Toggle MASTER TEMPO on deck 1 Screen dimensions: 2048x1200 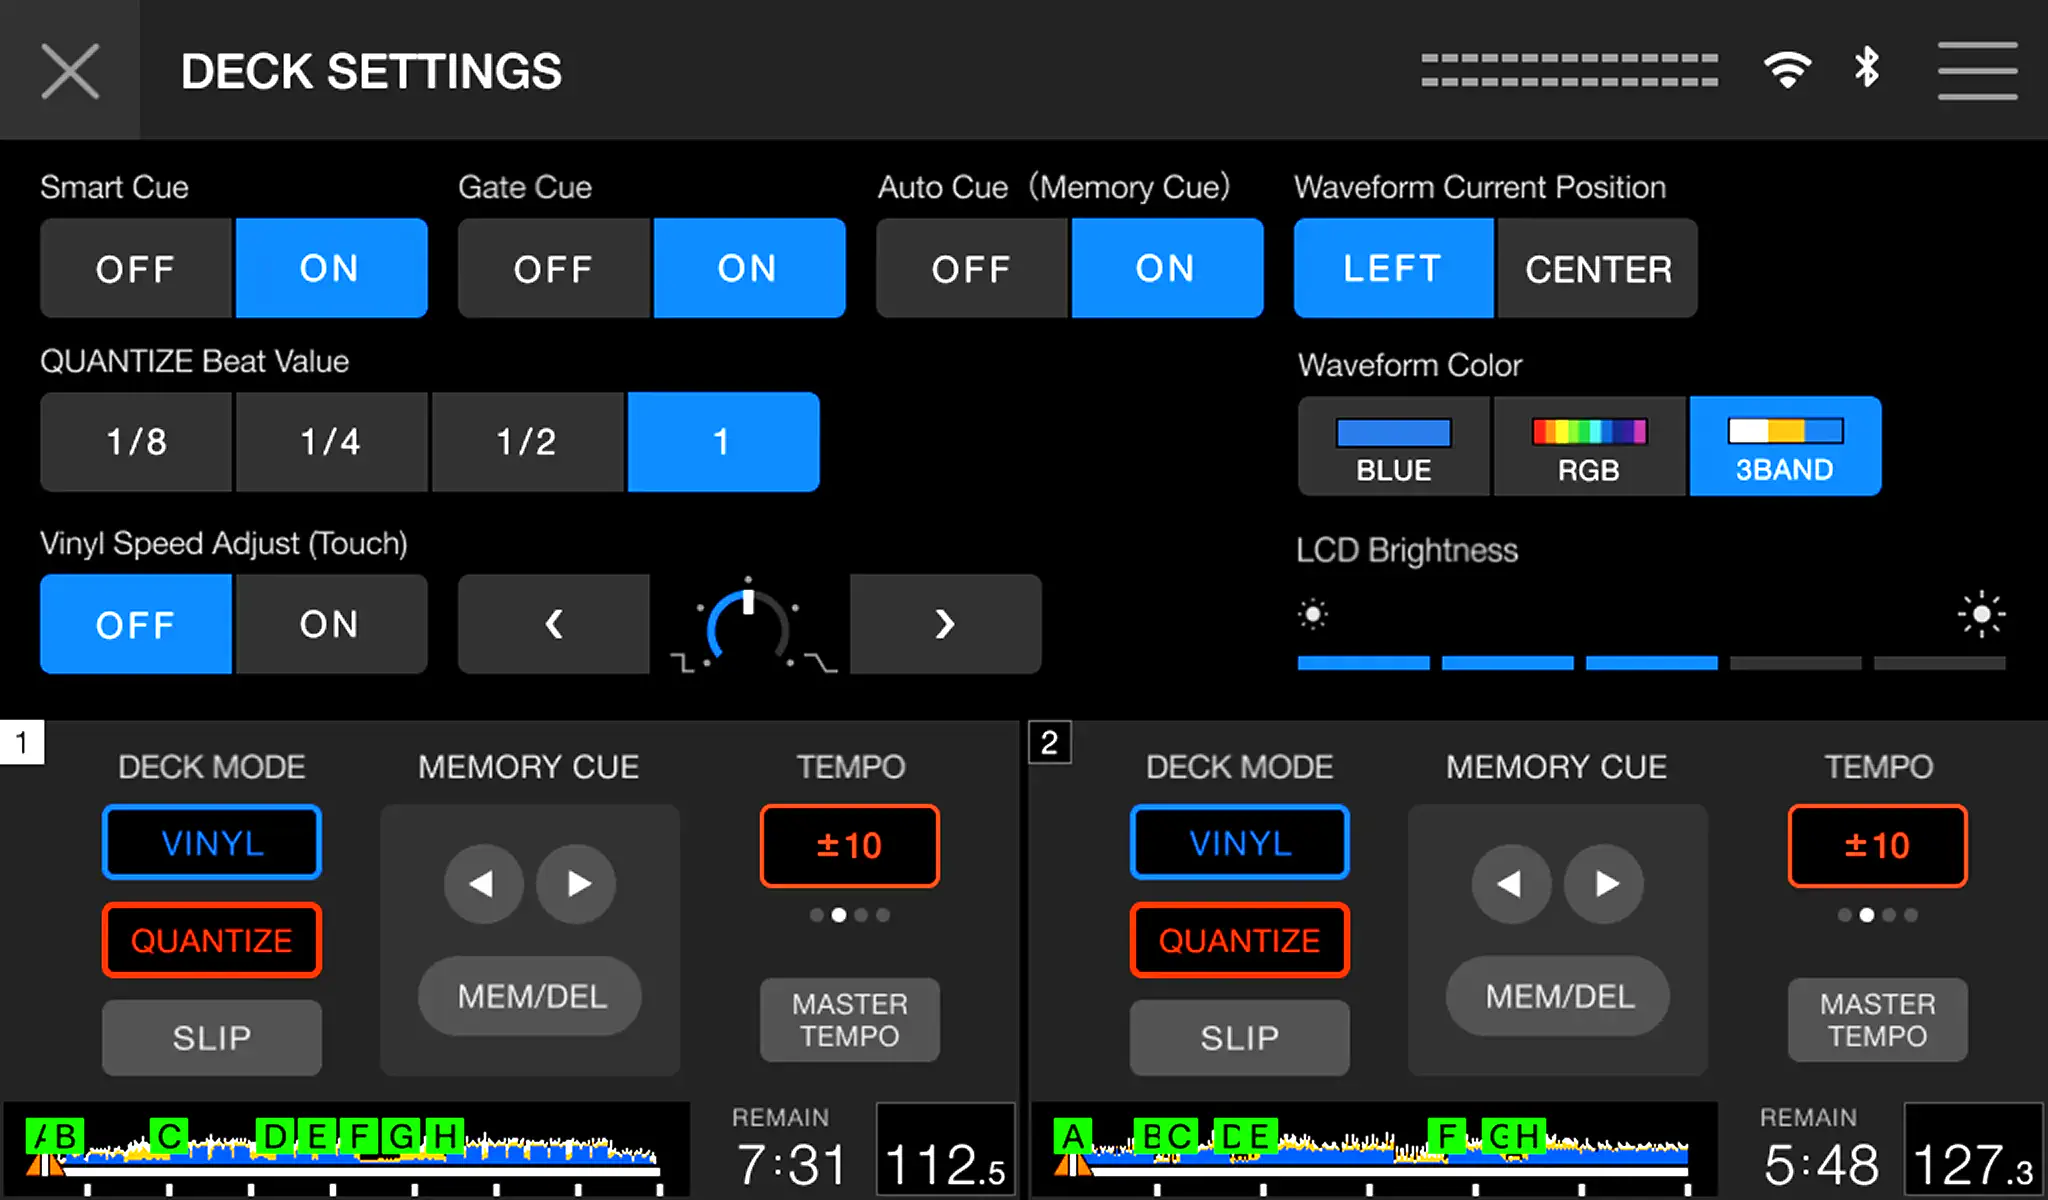[x=850, y=1020]
